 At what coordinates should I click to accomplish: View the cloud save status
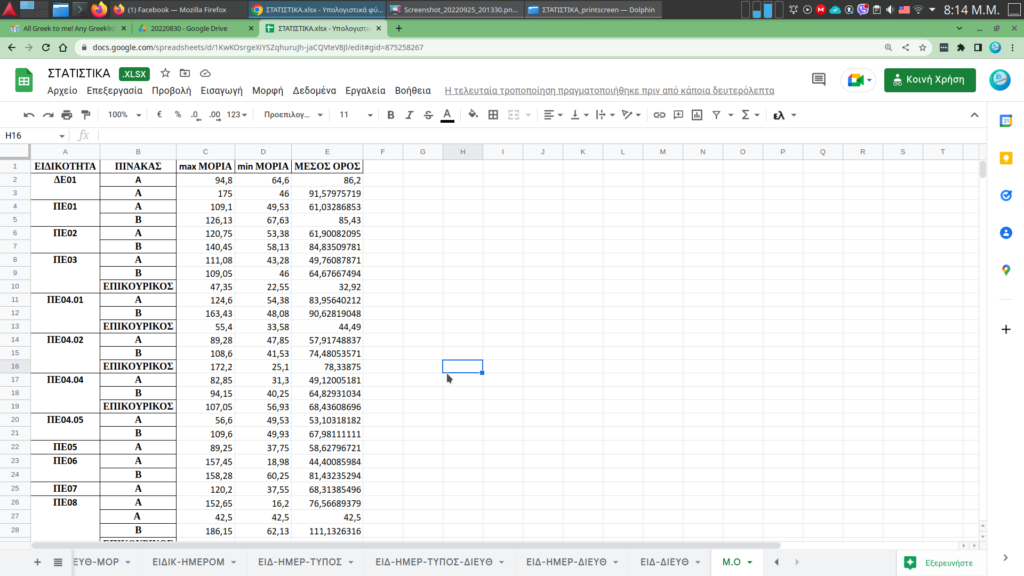[x=205, y=73]
